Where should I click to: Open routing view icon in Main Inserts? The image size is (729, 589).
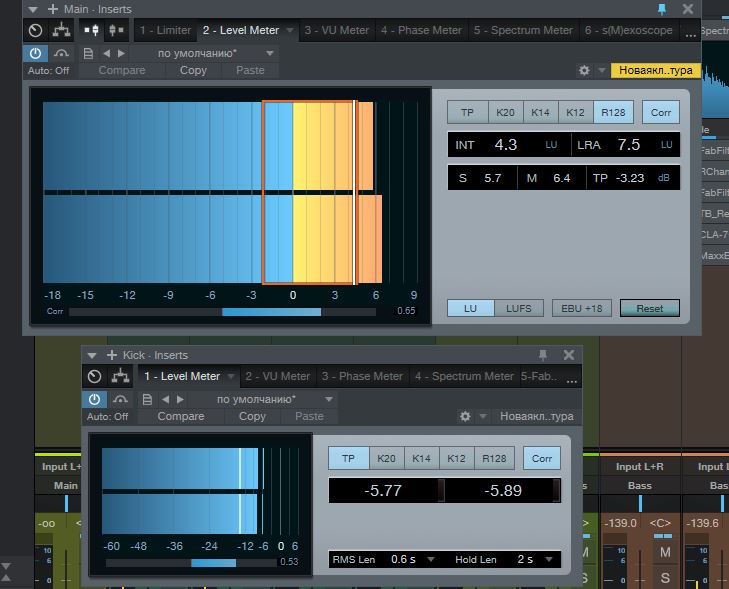point(61,31)
